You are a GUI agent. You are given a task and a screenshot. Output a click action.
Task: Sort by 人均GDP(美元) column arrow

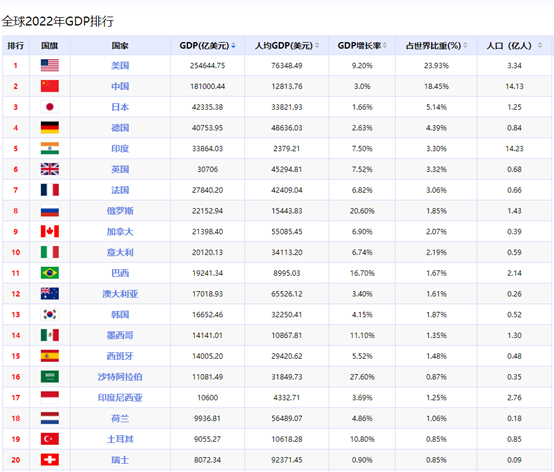click(317, 46)
